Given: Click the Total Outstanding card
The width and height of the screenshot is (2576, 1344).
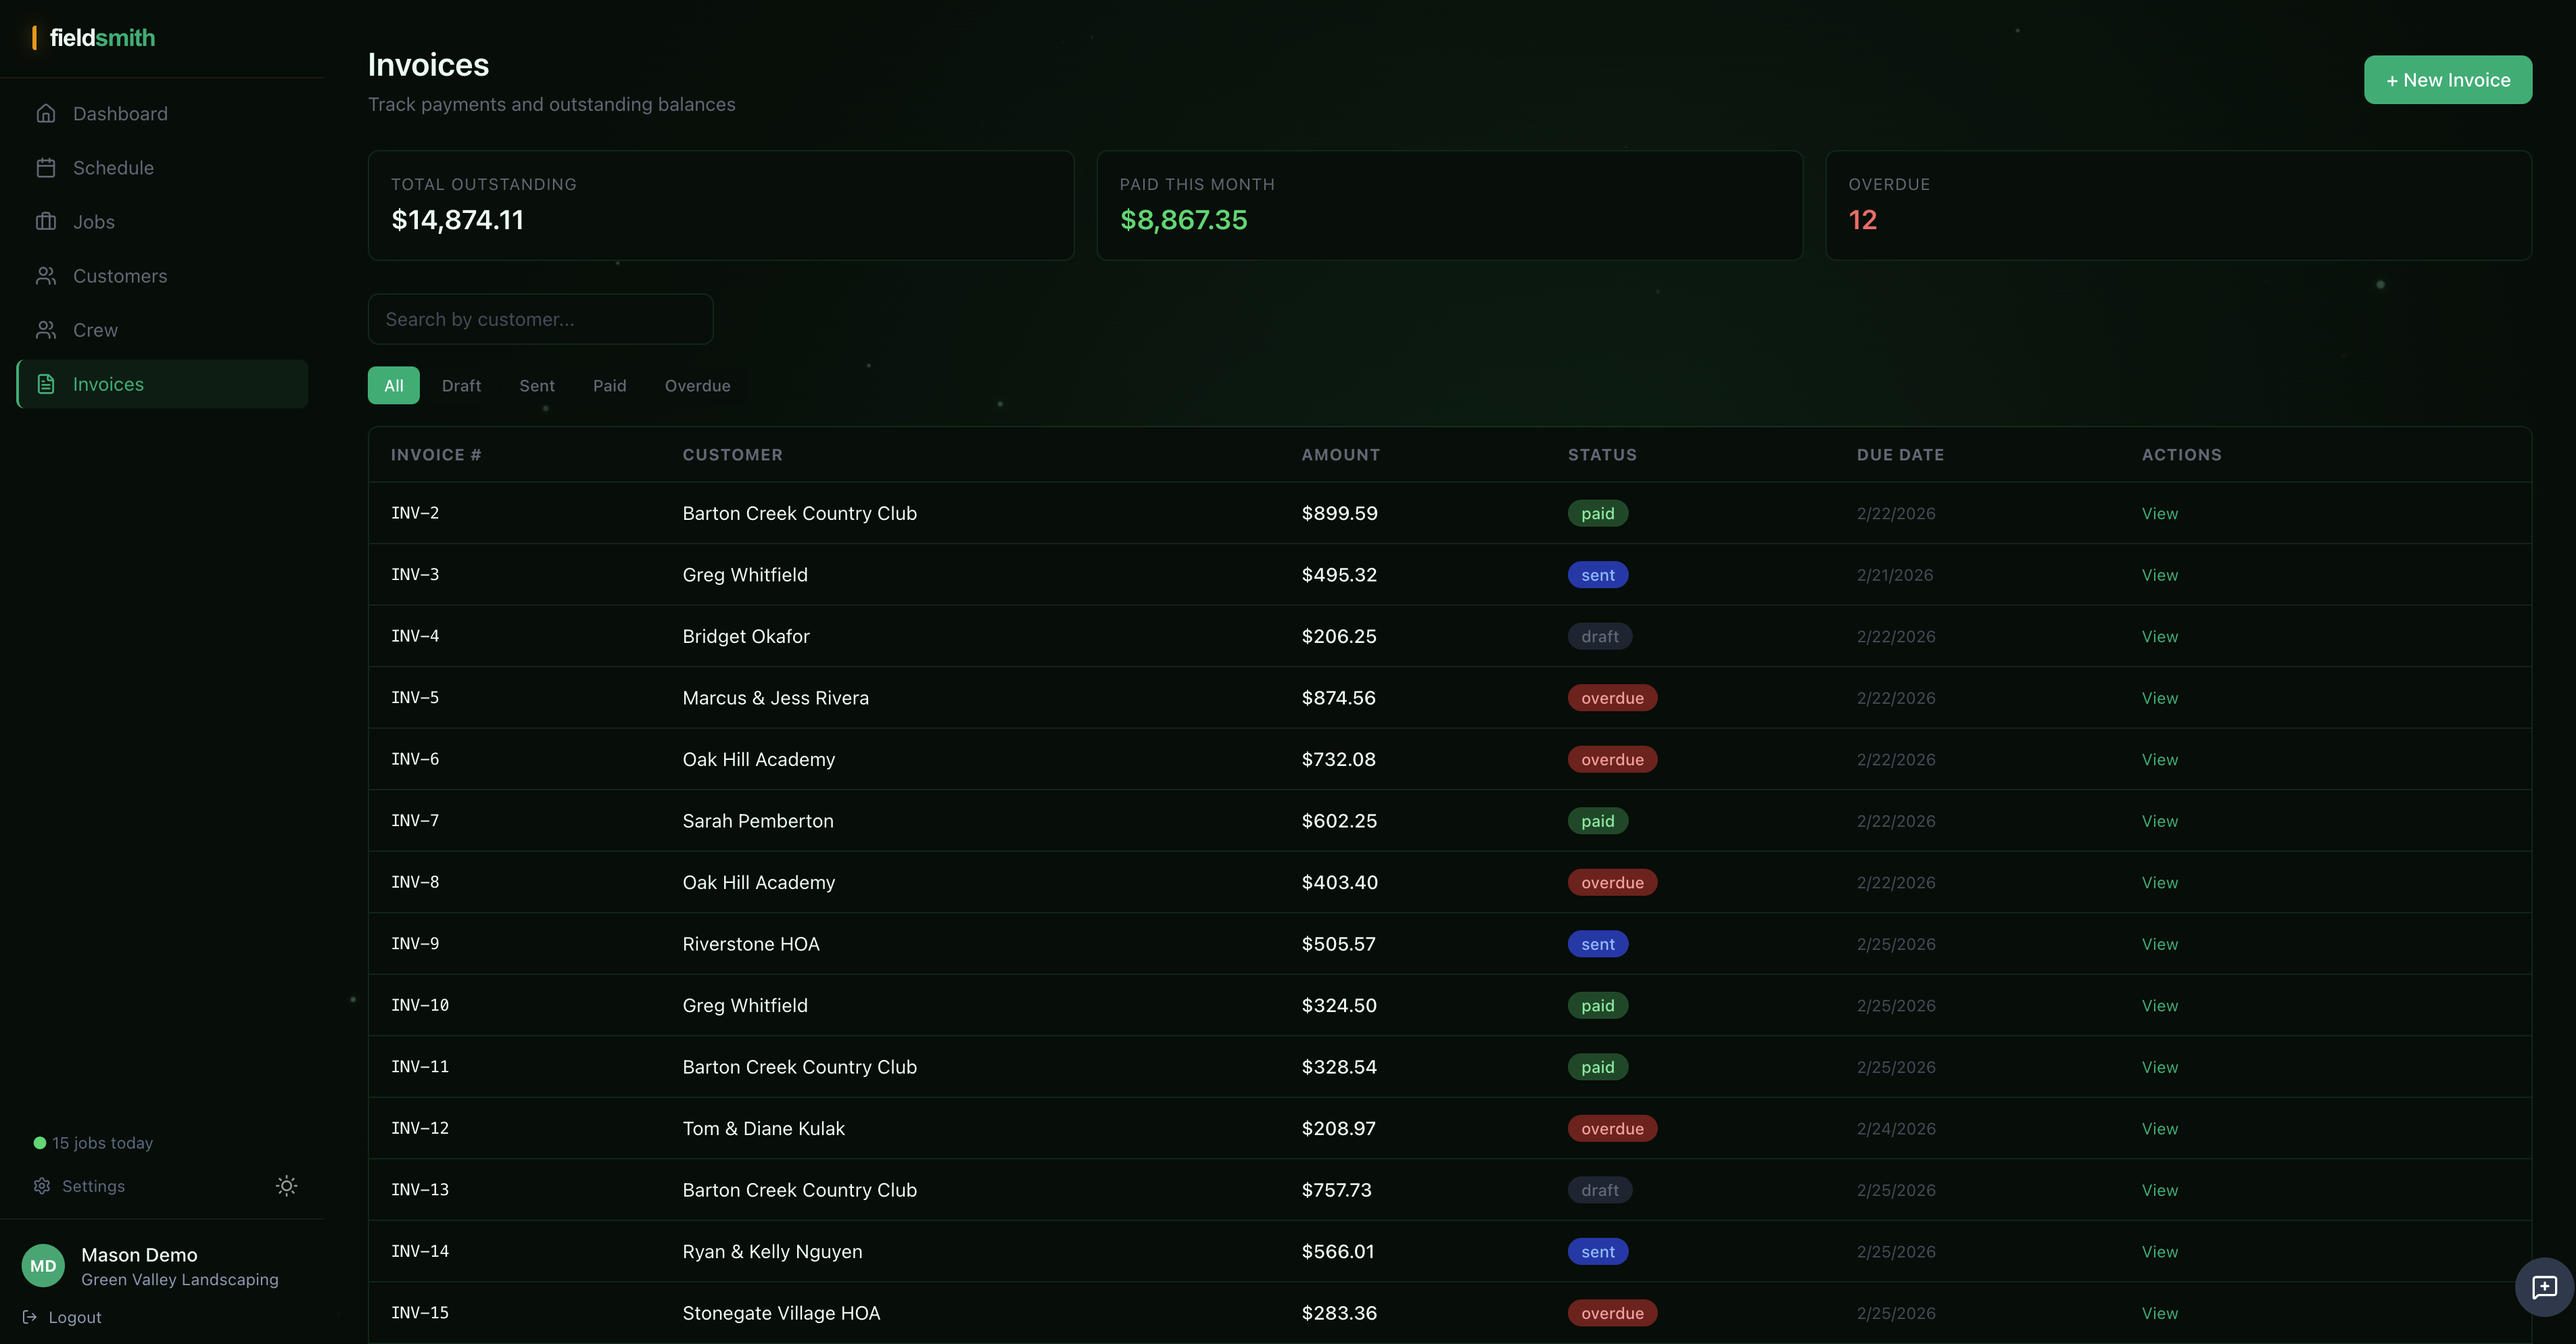Looking at the screenshot, I should coord(721,206).
